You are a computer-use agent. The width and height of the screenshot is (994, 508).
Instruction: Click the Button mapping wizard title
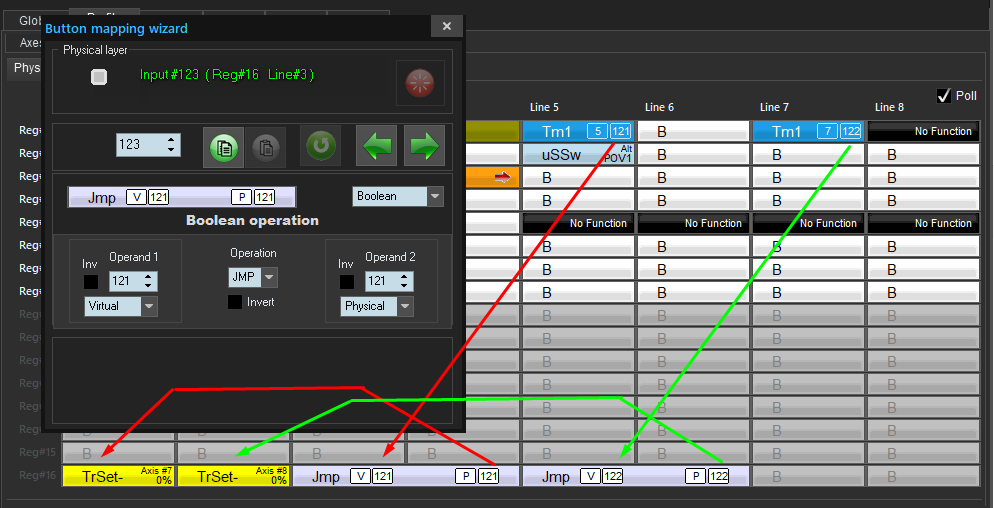tap(117, 29)
